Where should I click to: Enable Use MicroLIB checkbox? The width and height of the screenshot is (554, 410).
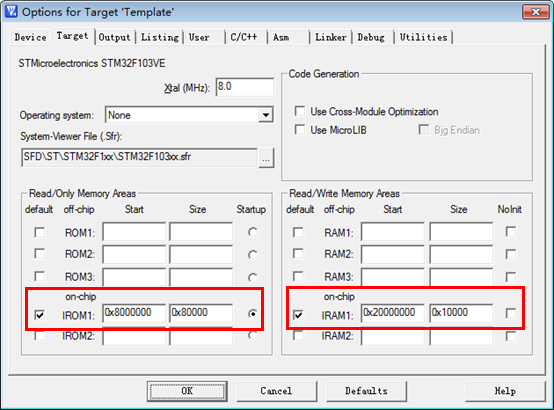[300, 130]
